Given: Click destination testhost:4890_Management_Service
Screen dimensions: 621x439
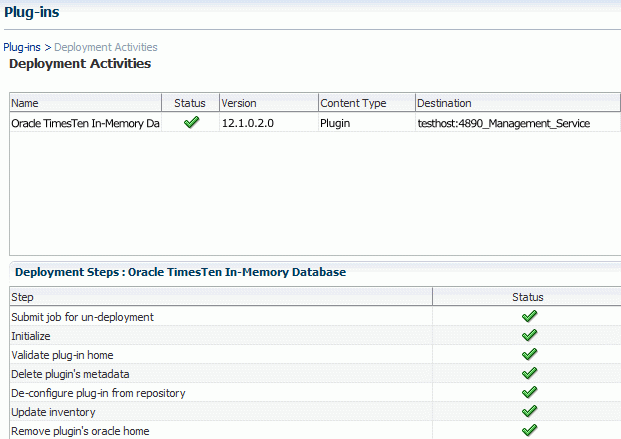Looking at the screenshot, I should pos(504,123).
